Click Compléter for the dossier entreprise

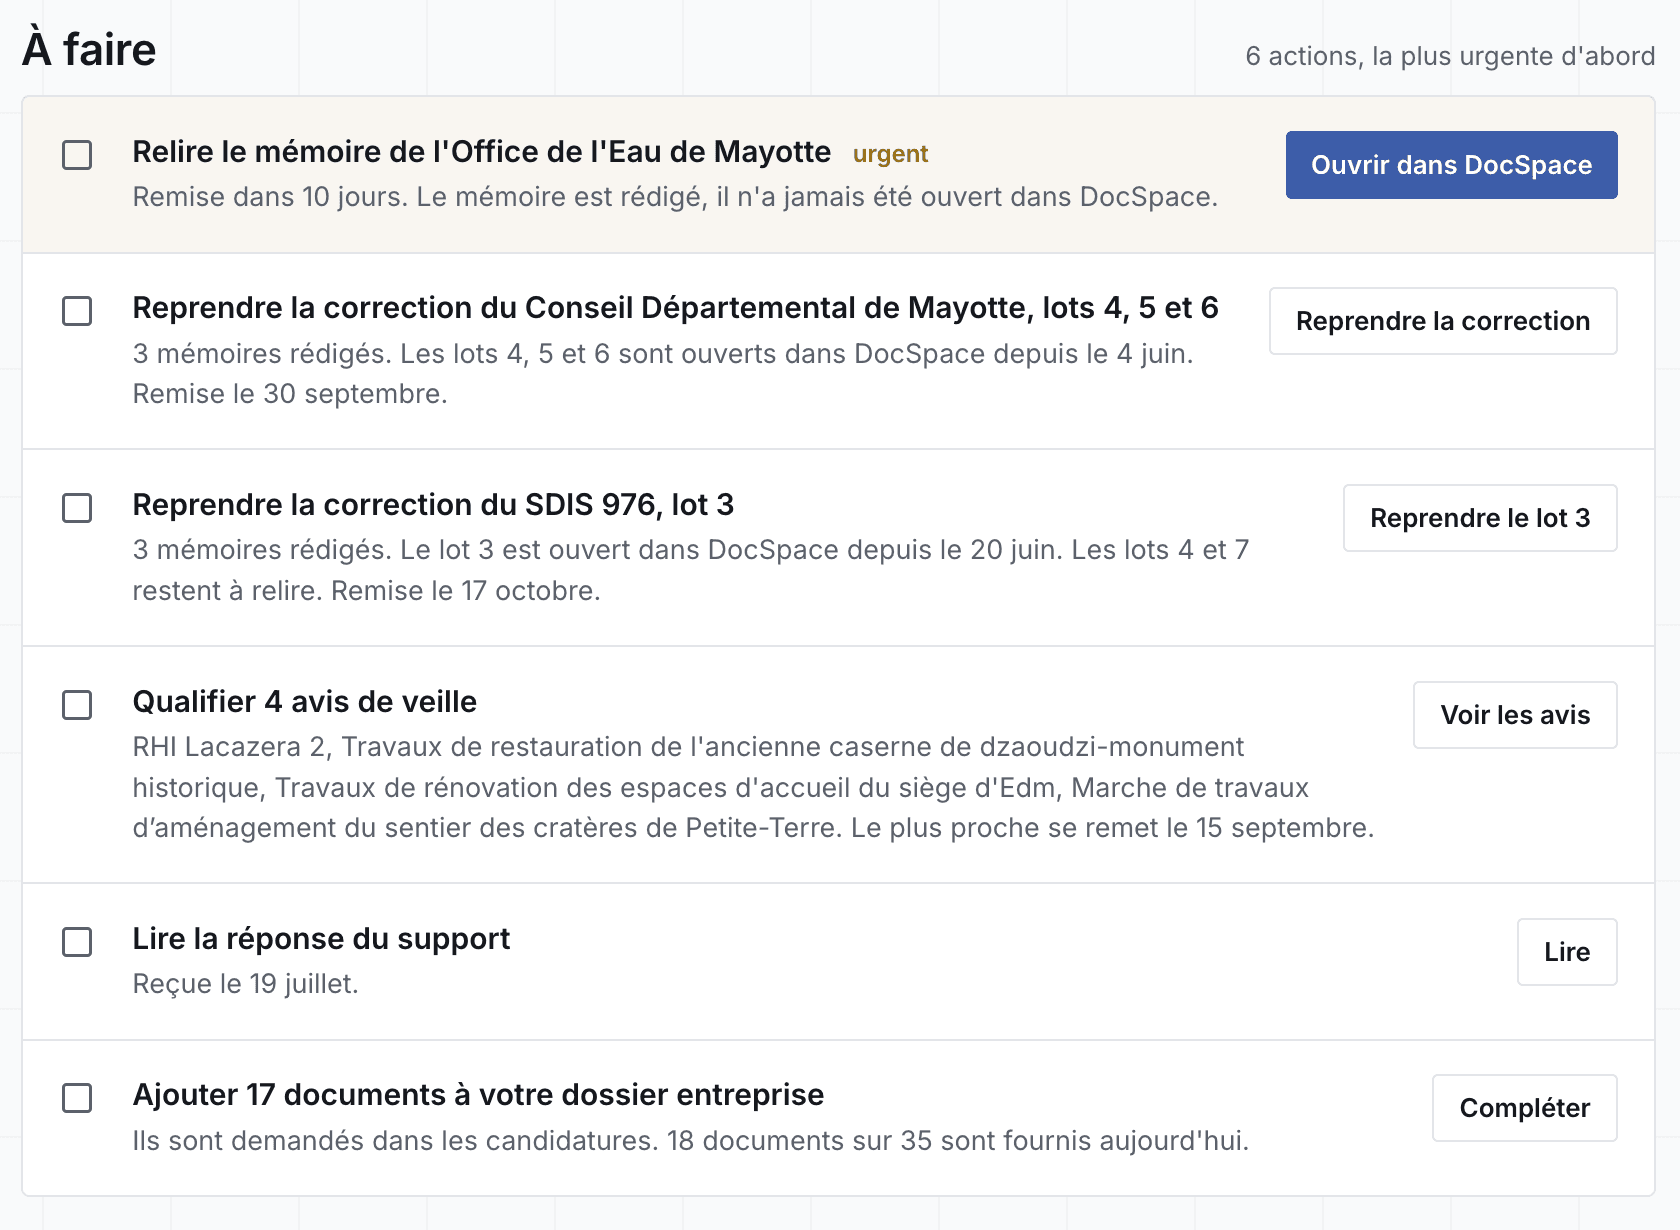tap(1525, 1108)
